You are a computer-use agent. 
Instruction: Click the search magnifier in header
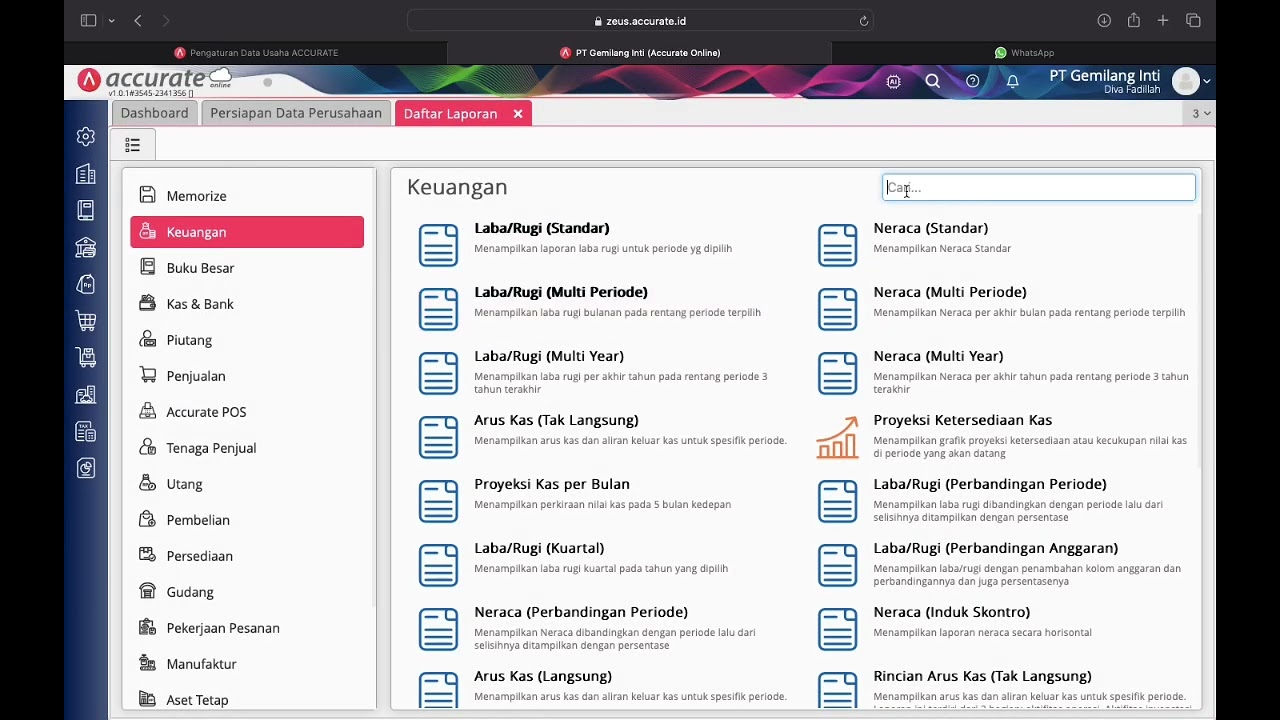click(933, 82)
